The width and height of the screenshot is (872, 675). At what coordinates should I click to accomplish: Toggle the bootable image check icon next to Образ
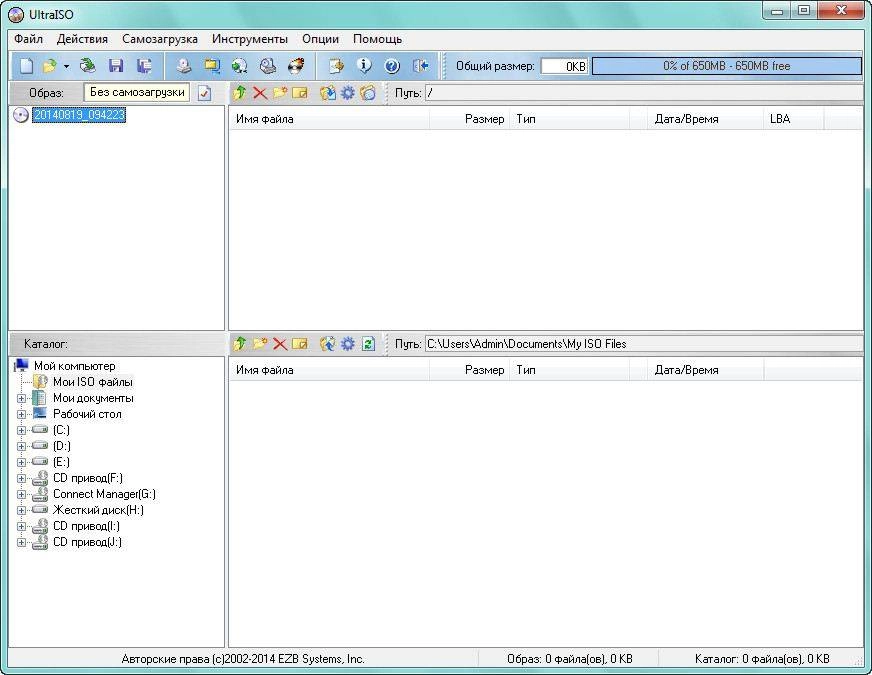coord(205,93)
